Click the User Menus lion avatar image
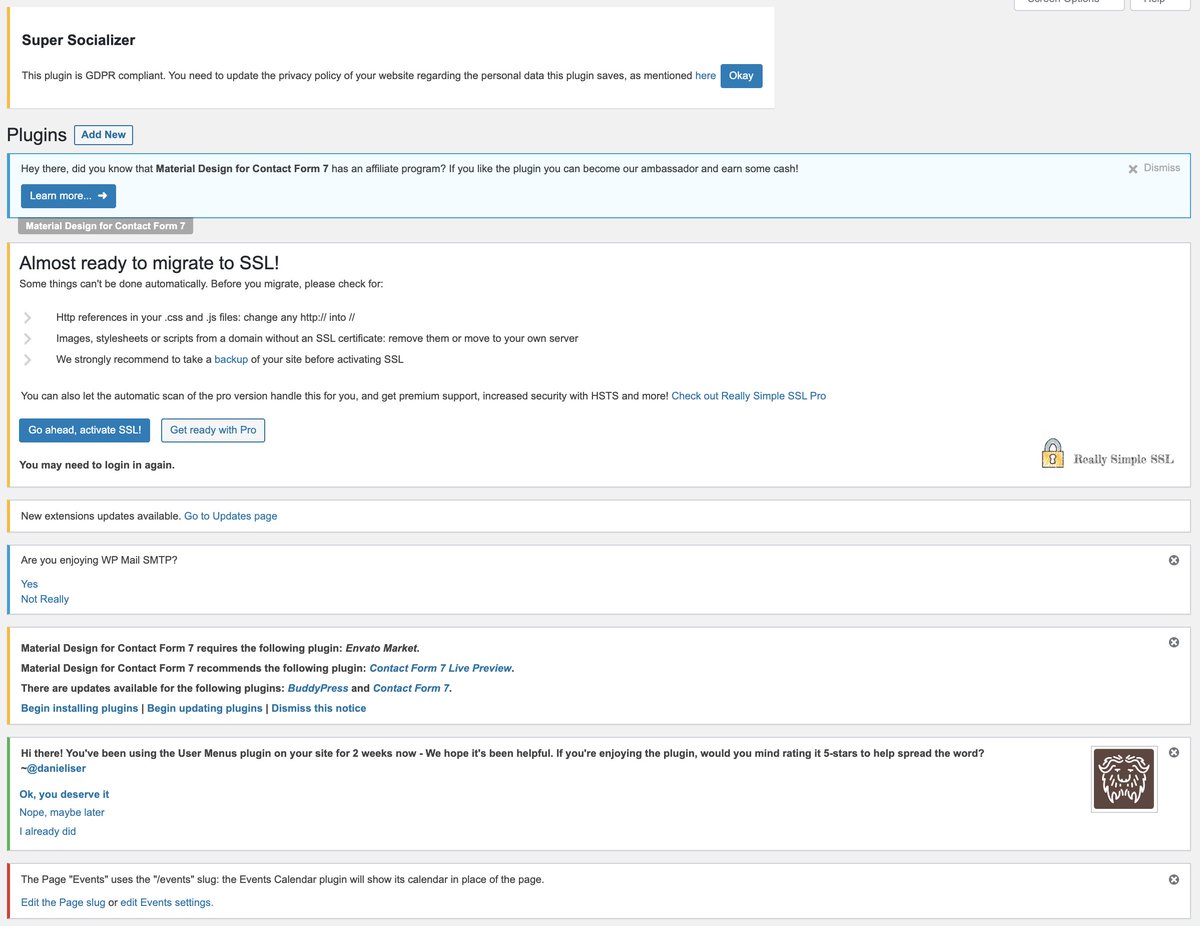Viewport: 1200px width, 926px height. click(x=1123, y=778)
